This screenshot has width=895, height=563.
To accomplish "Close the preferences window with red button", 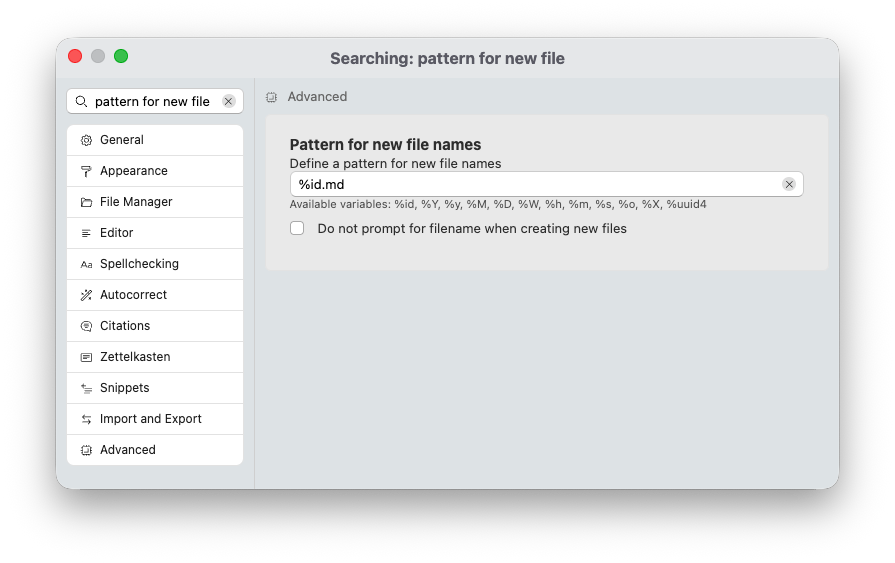I will coord(75,56).
